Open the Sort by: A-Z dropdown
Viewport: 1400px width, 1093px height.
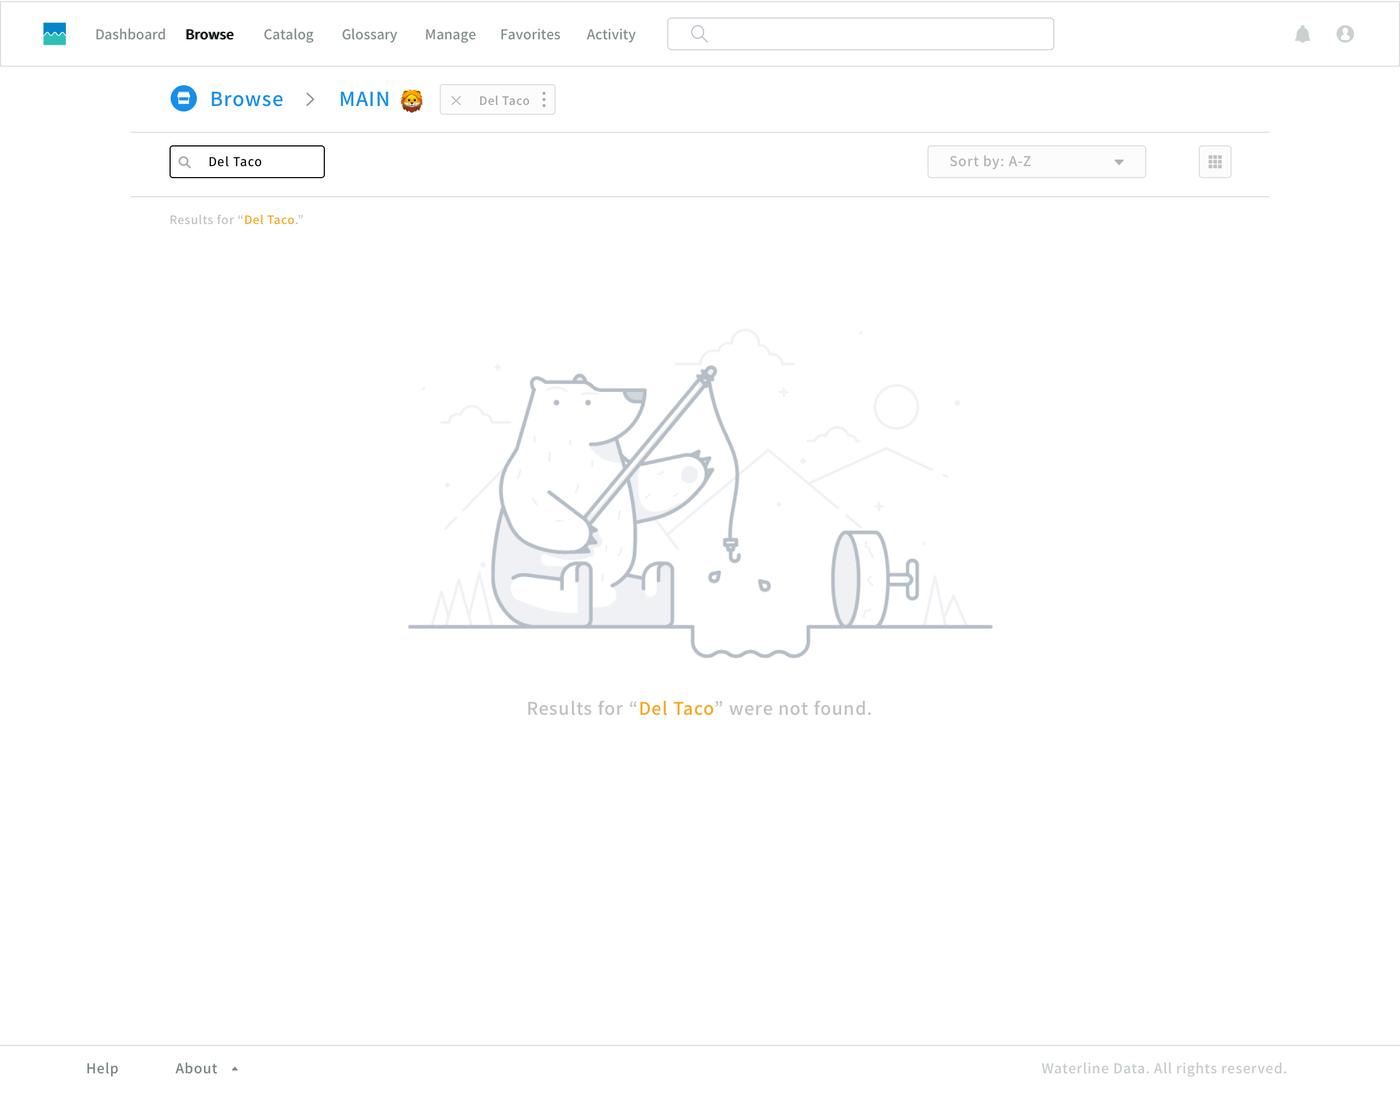(x=1036, y=162)
